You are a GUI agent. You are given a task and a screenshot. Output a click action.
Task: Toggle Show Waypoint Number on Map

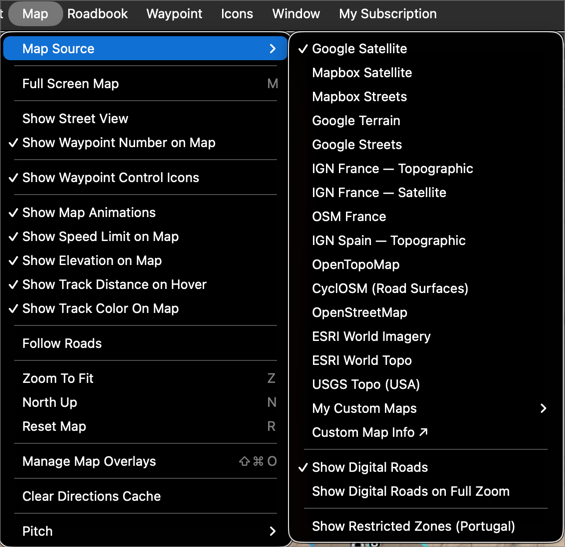tap(145, 143)
